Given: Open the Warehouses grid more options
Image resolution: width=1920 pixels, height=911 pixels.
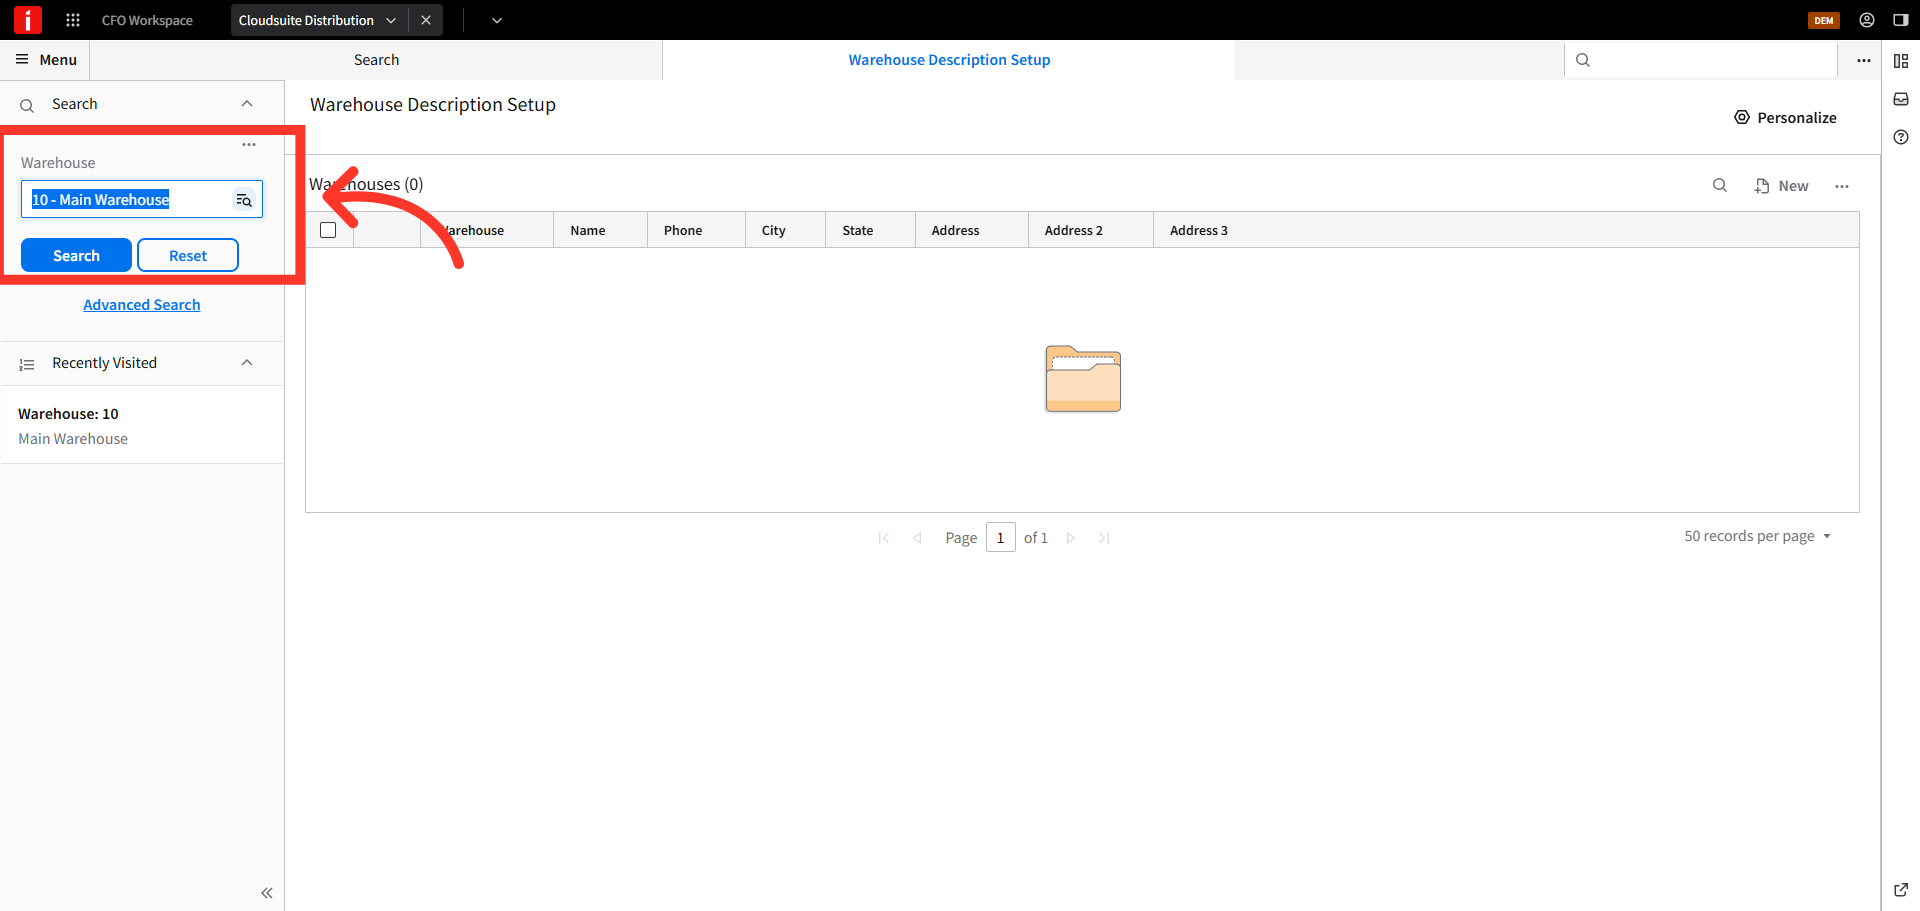Looking at the screenshot, I should tap(1842, 186).
